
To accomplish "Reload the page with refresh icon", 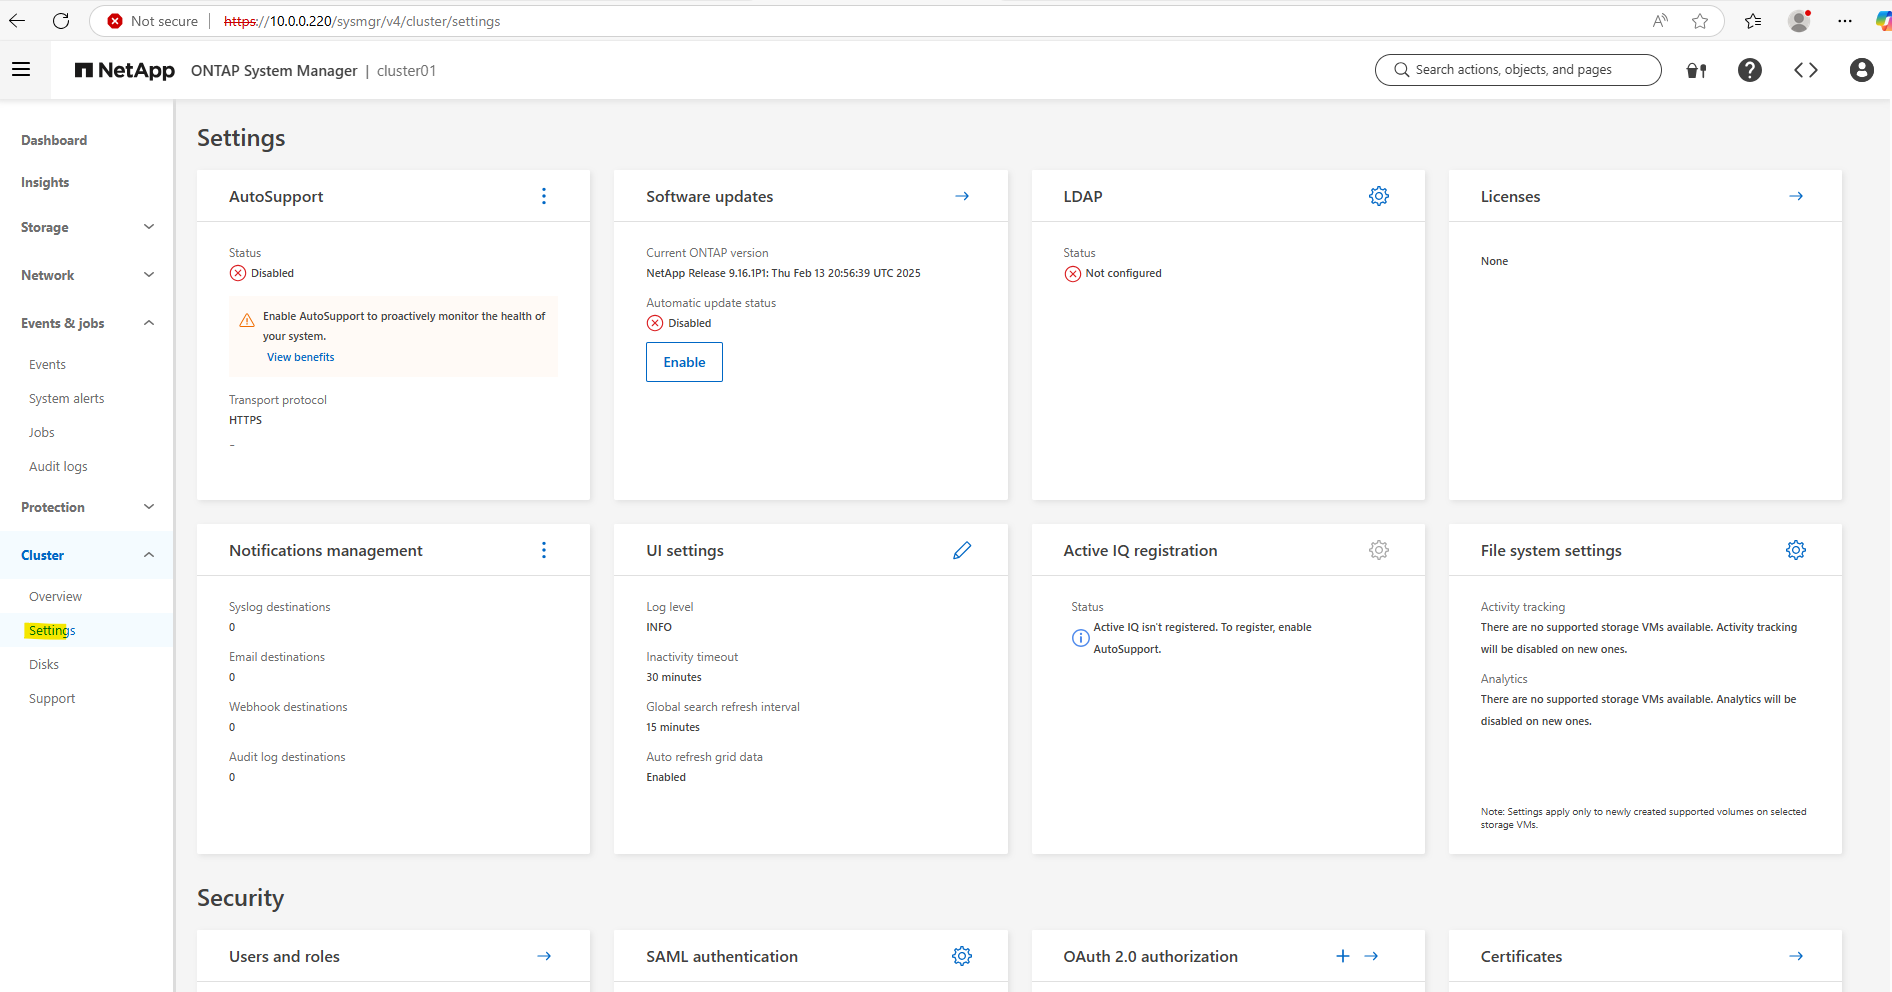I will [61, 21].
